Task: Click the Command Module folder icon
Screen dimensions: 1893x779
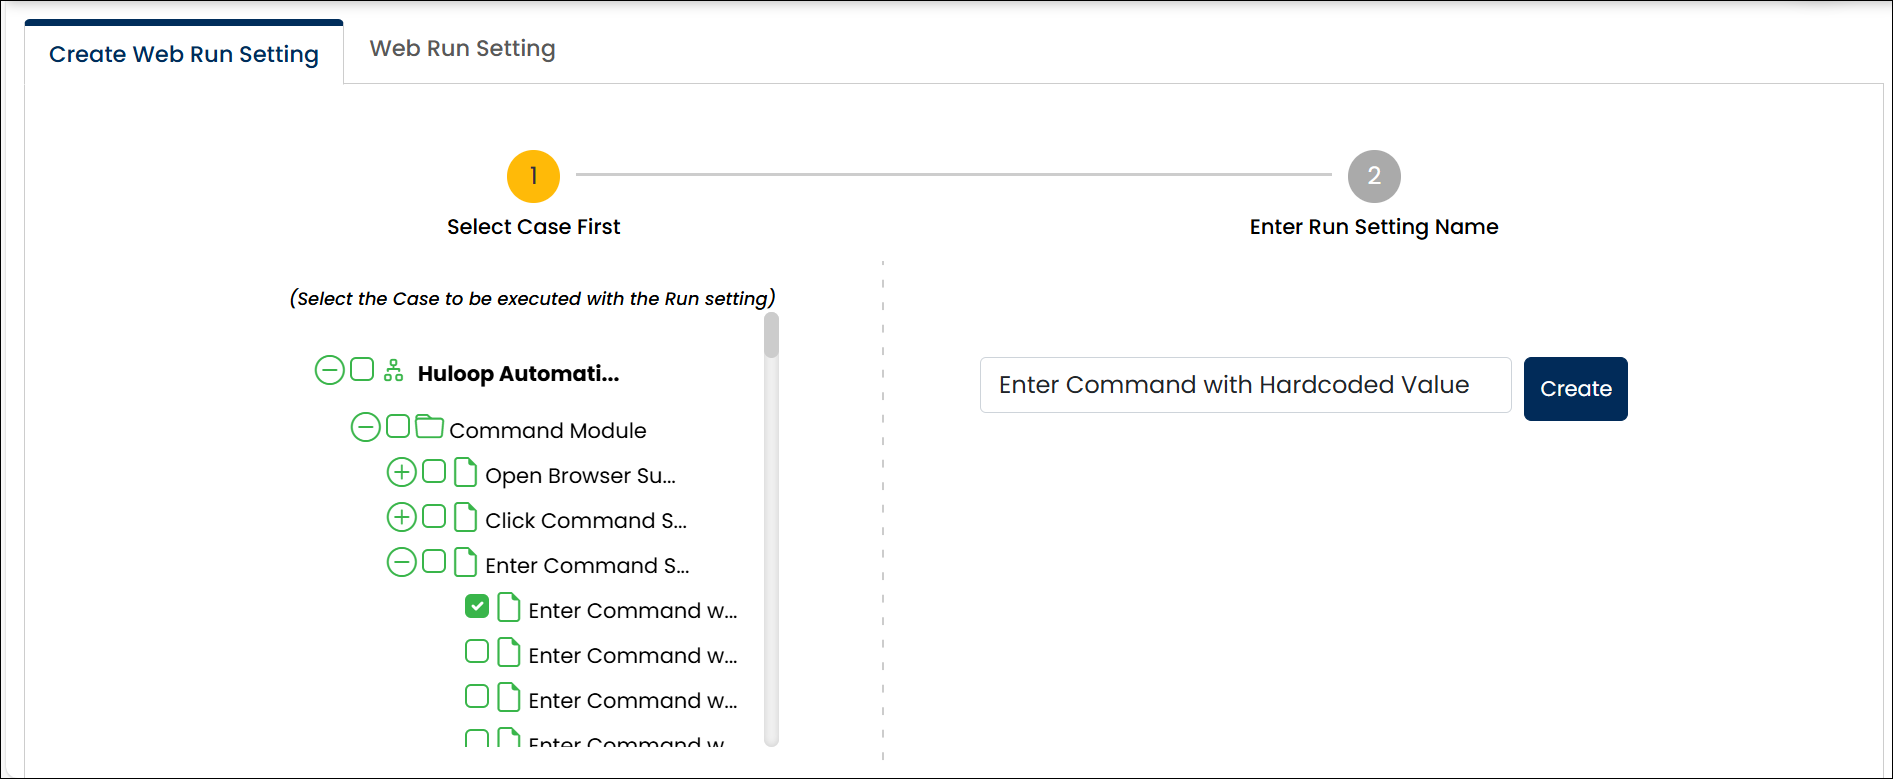Action: point(430,427)
